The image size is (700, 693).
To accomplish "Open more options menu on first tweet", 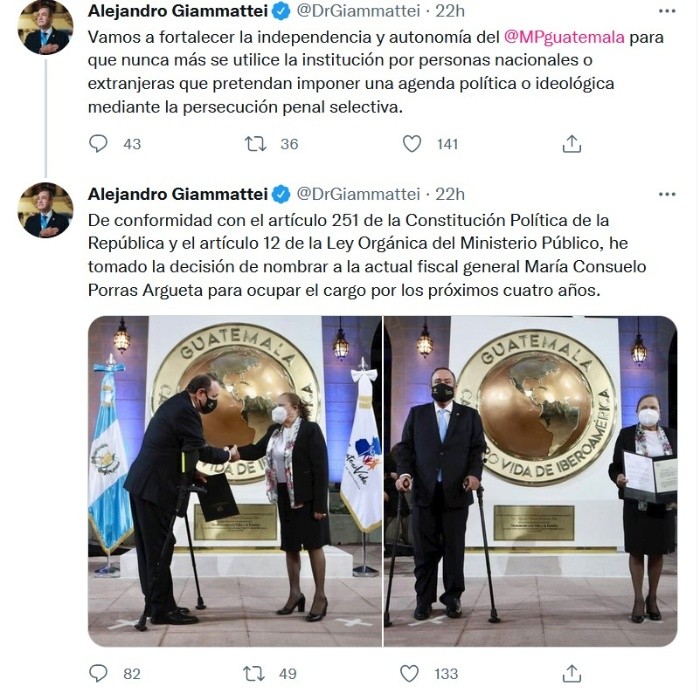I will coord(667,11).
